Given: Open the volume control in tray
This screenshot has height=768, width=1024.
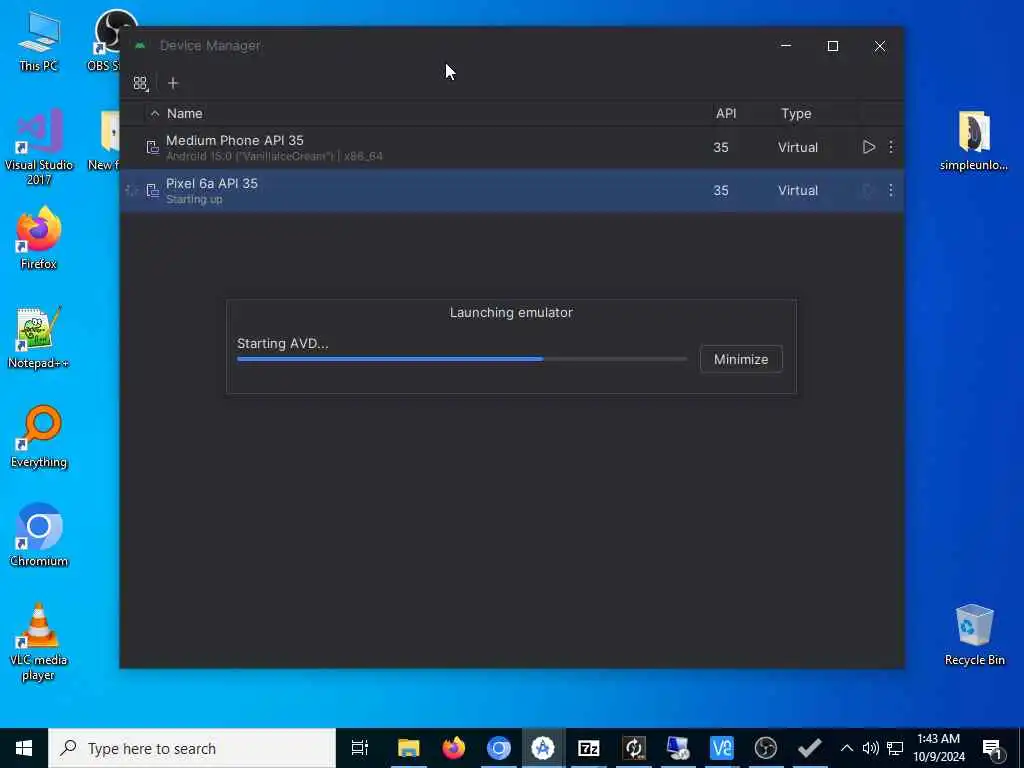Looking at the screenshot, I should (871, 748).
